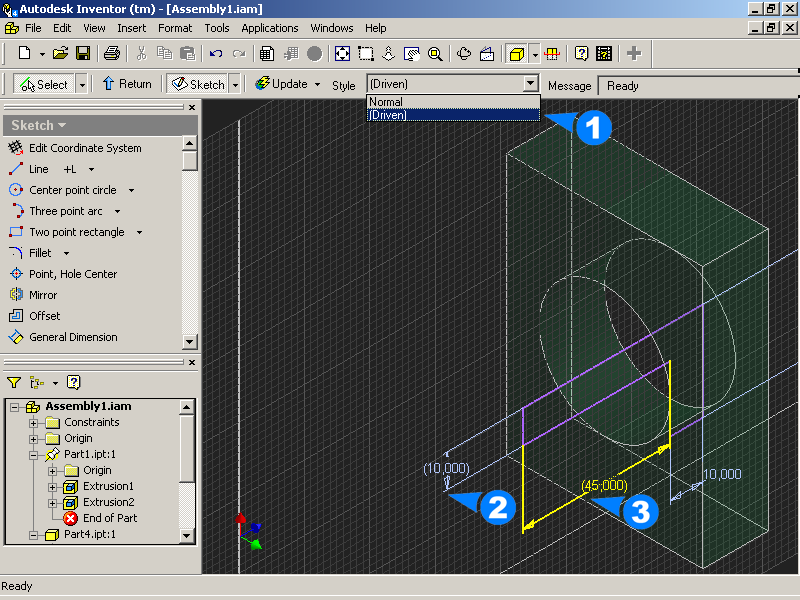
Task: Select Extrusion2 in the browser tree
Action: (108, 502)
